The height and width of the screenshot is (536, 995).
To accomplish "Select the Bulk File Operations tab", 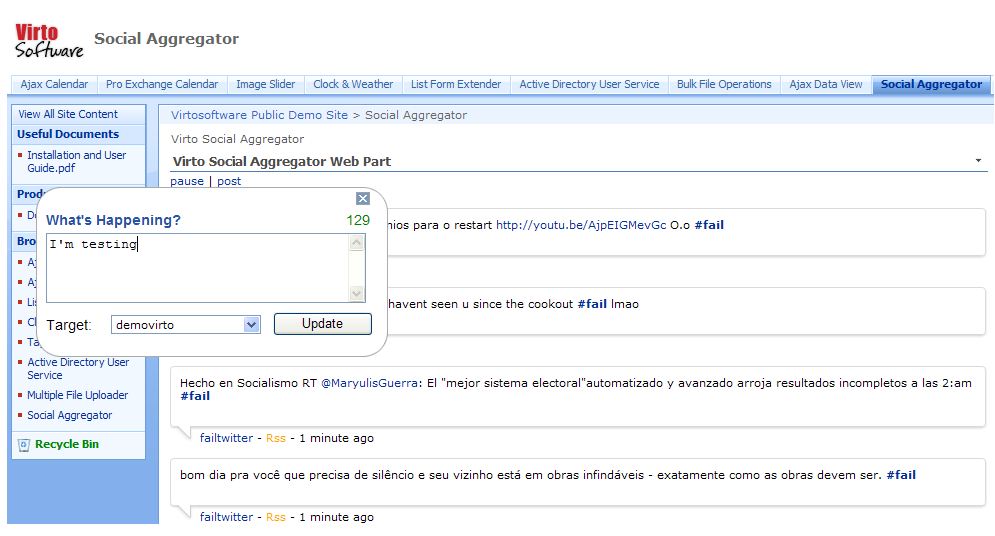I will [724, 85].
